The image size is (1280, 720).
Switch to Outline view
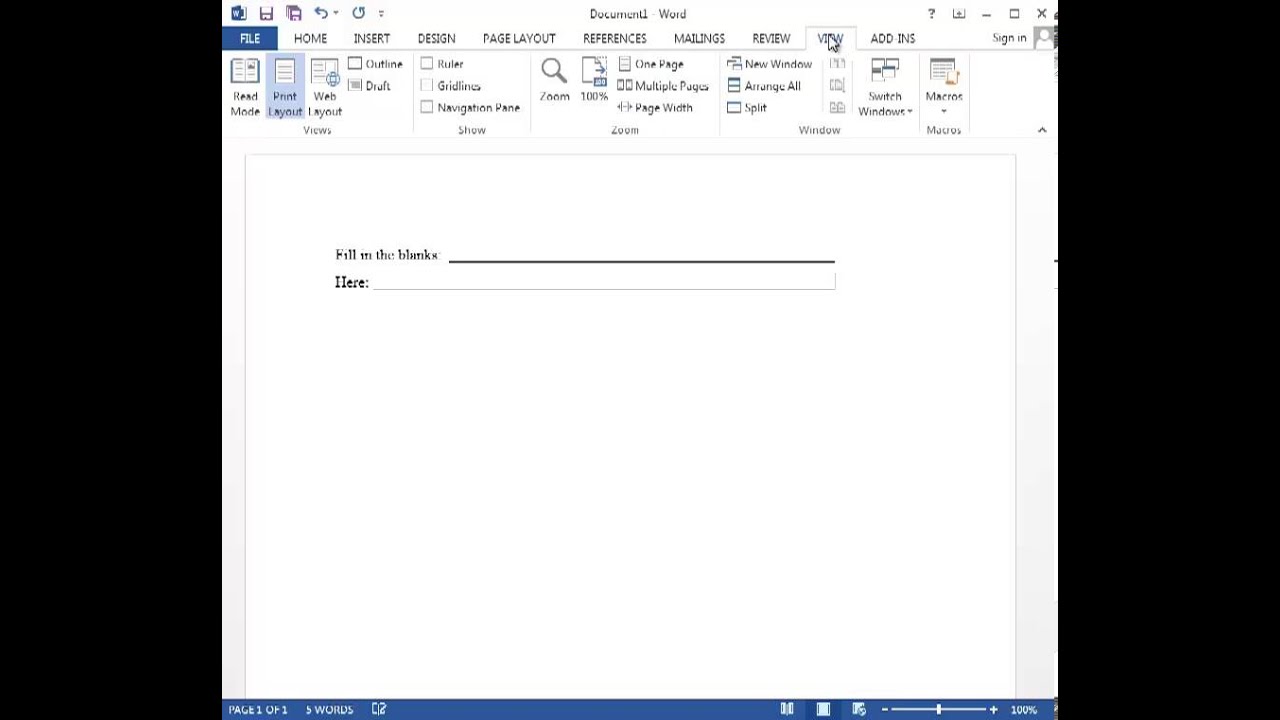(x=375, y=64)
